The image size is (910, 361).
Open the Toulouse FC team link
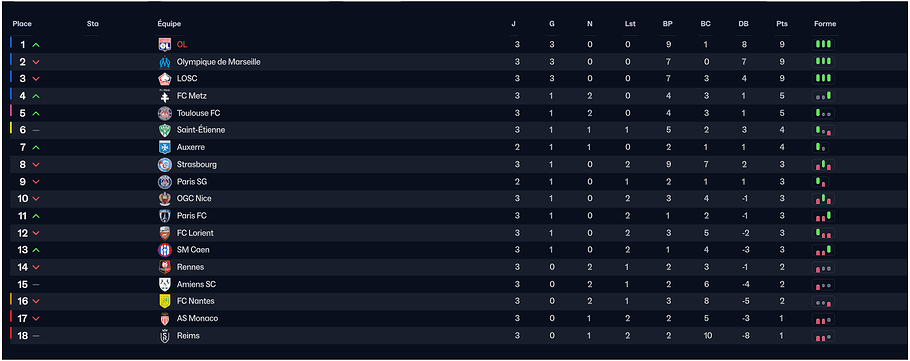(x=198, y=113)
